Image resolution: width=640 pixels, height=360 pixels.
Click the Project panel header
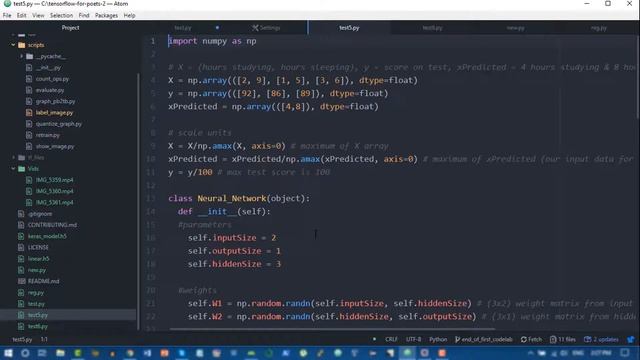tap(70, 28)
